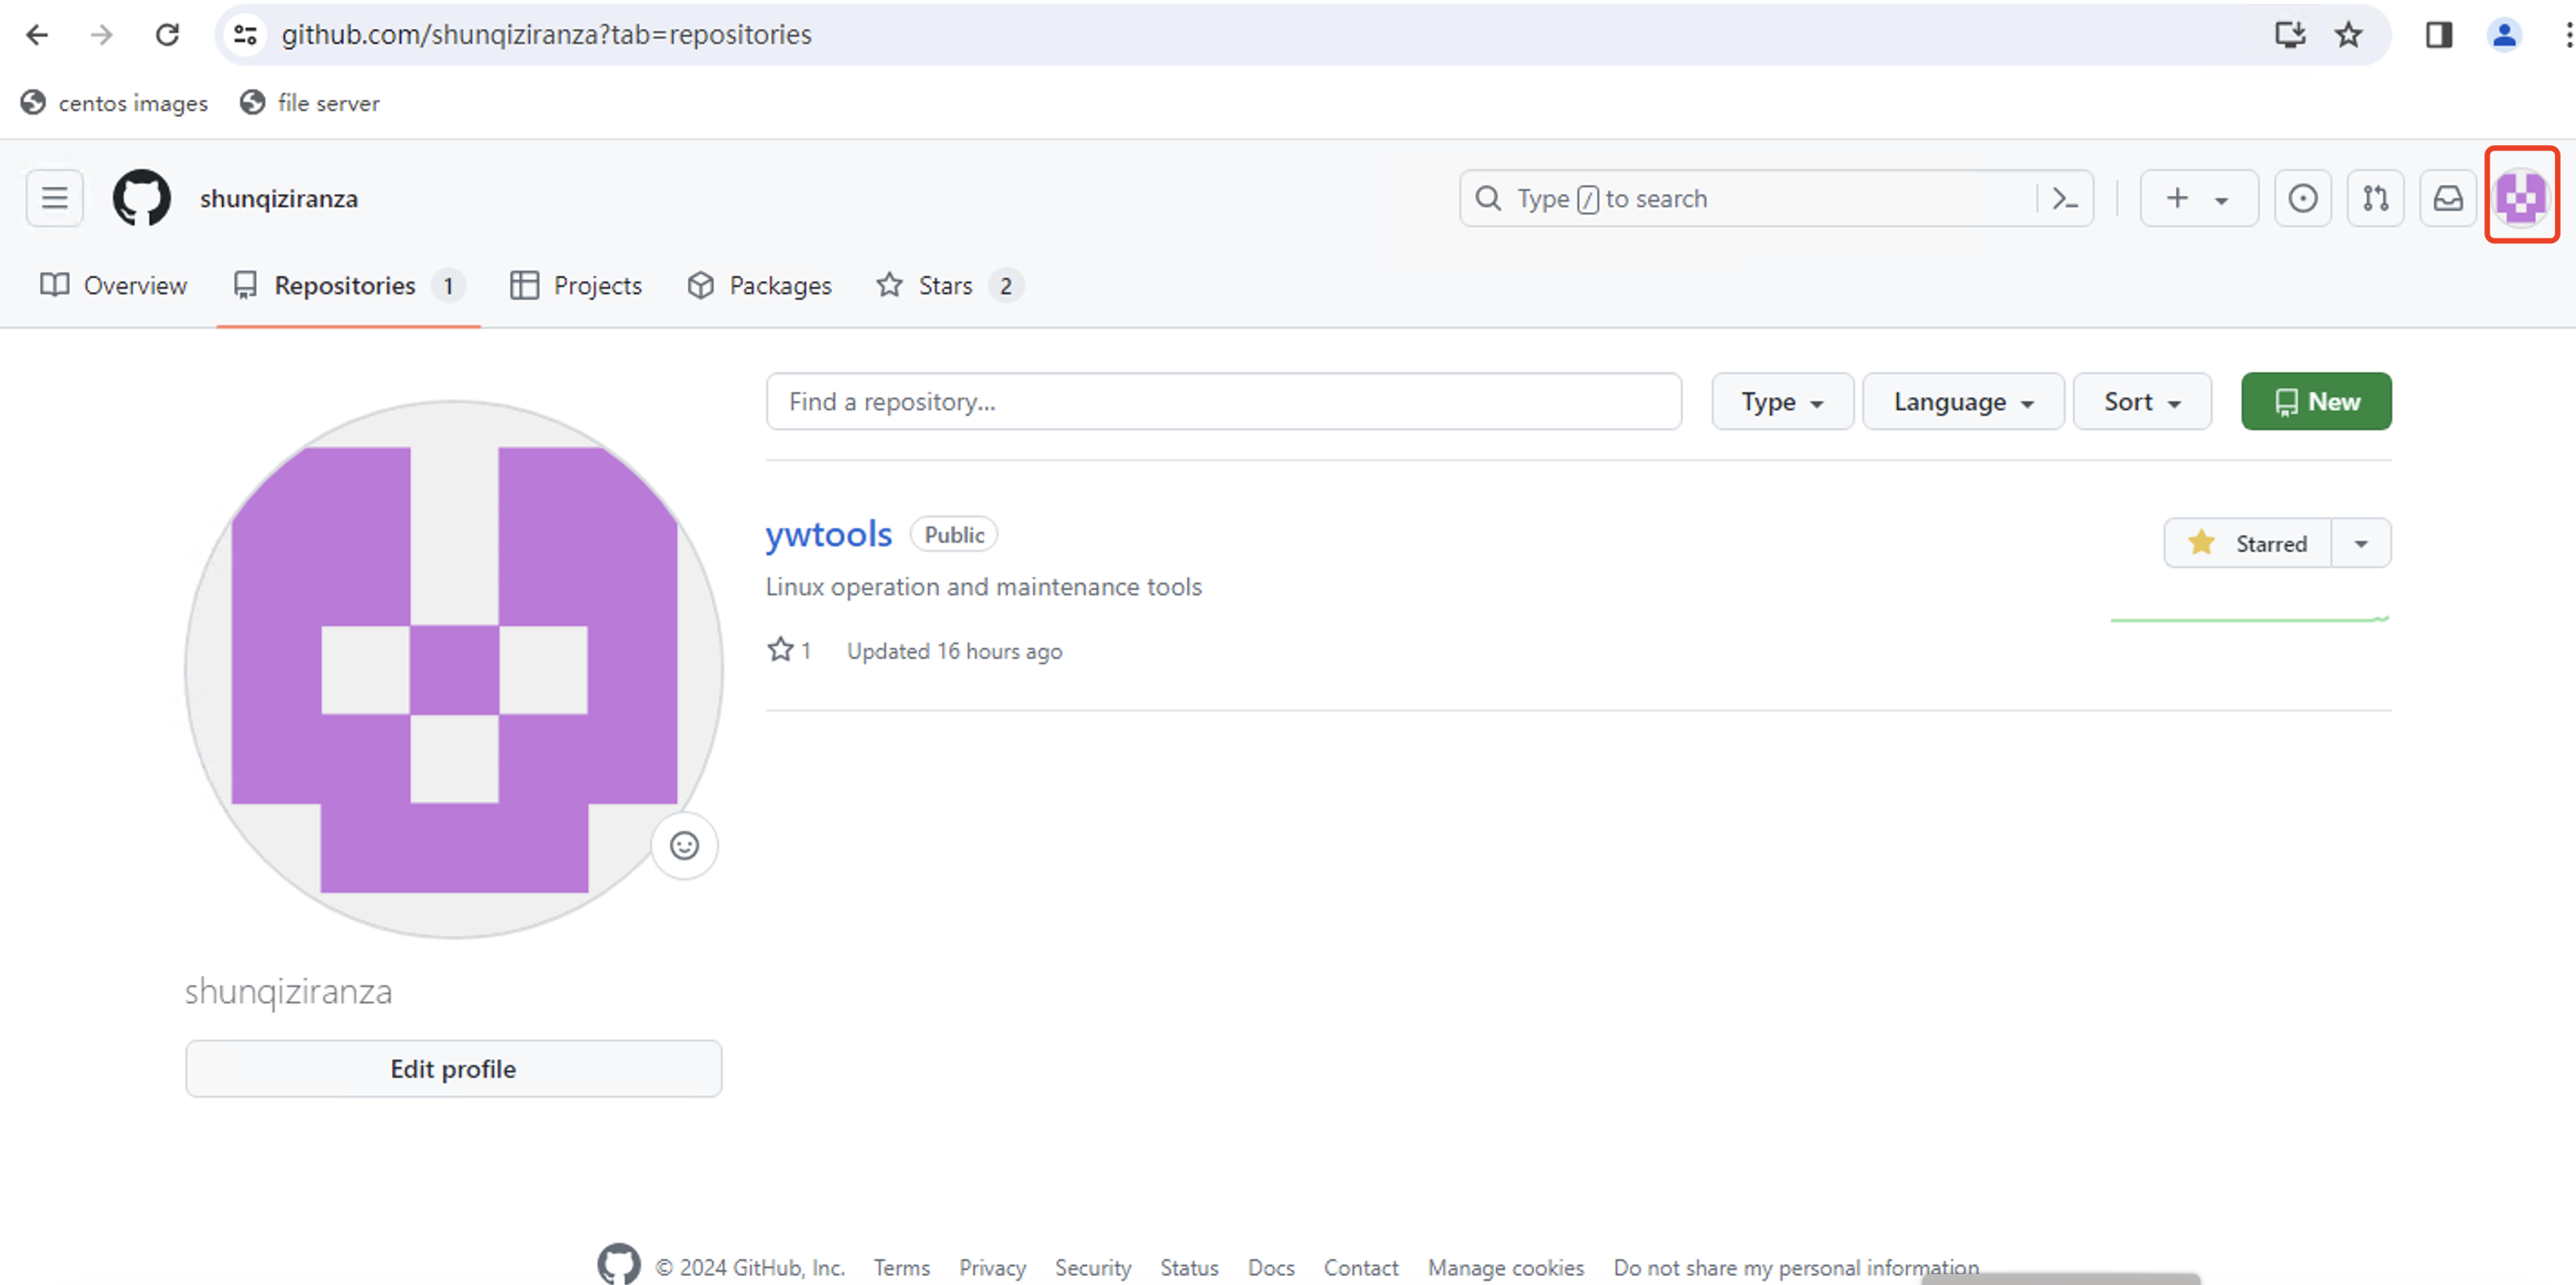Click the Find a repository search field
2576x1285 pixels.
point(1223,401)
